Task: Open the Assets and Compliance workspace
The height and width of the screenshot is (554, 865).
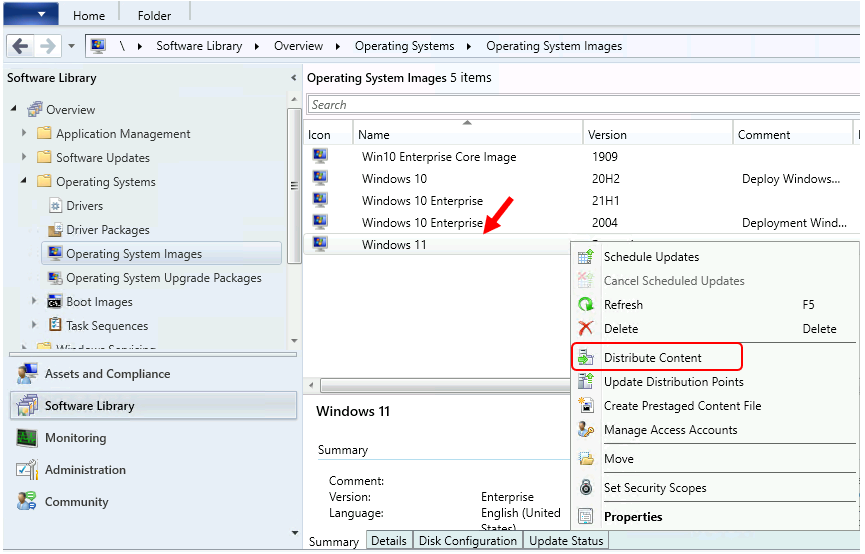Action: point(153,374)
